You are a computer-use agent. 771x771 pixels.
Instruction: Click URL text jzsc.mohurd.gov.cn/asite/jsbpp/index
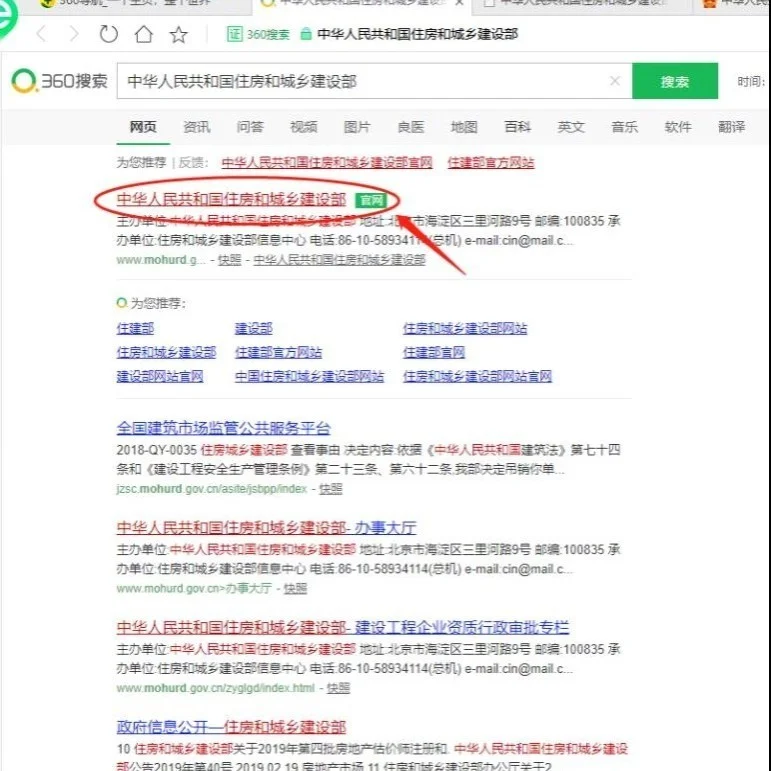pyautogui.click(x=212, y=489)
